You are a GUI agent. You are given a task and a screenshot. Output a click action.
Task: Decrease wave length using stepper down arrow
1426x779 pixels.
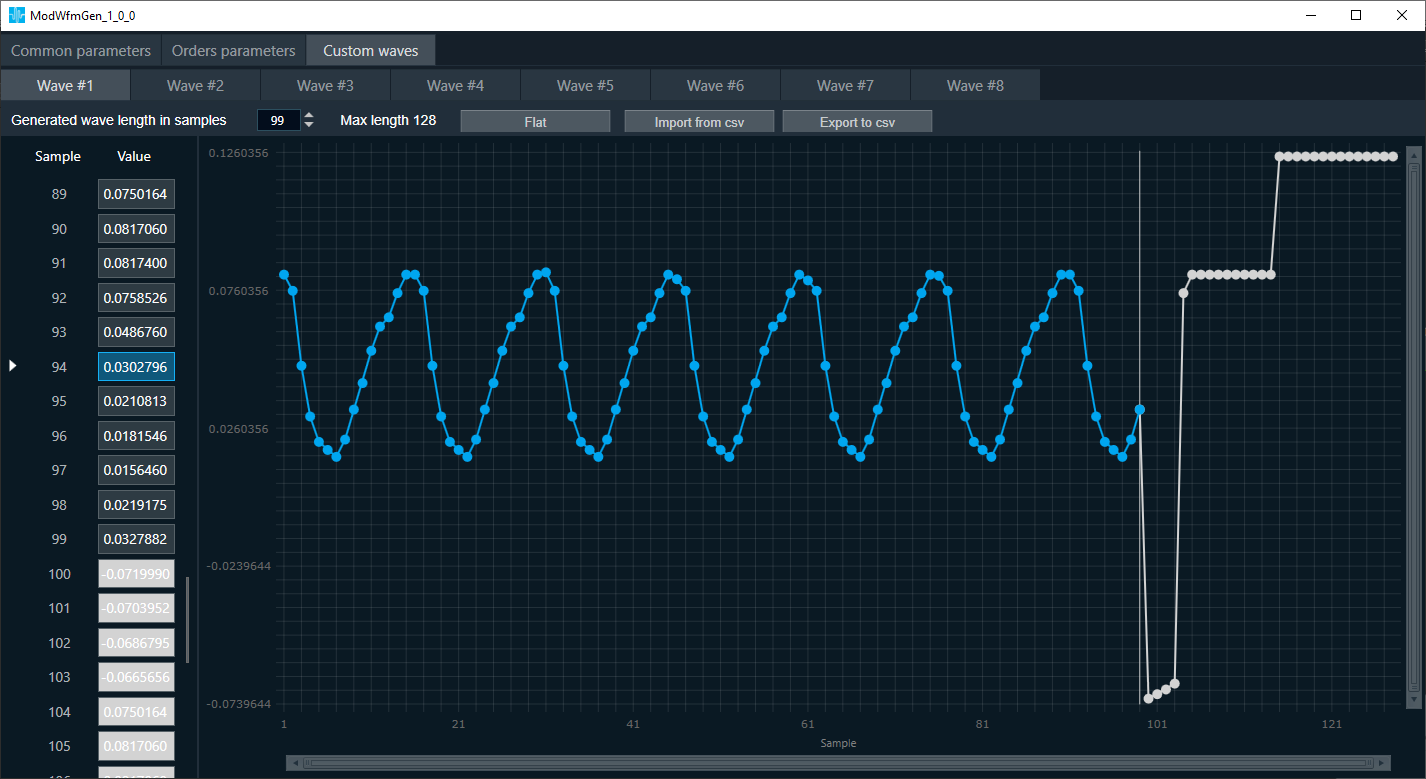click(309, 125)
